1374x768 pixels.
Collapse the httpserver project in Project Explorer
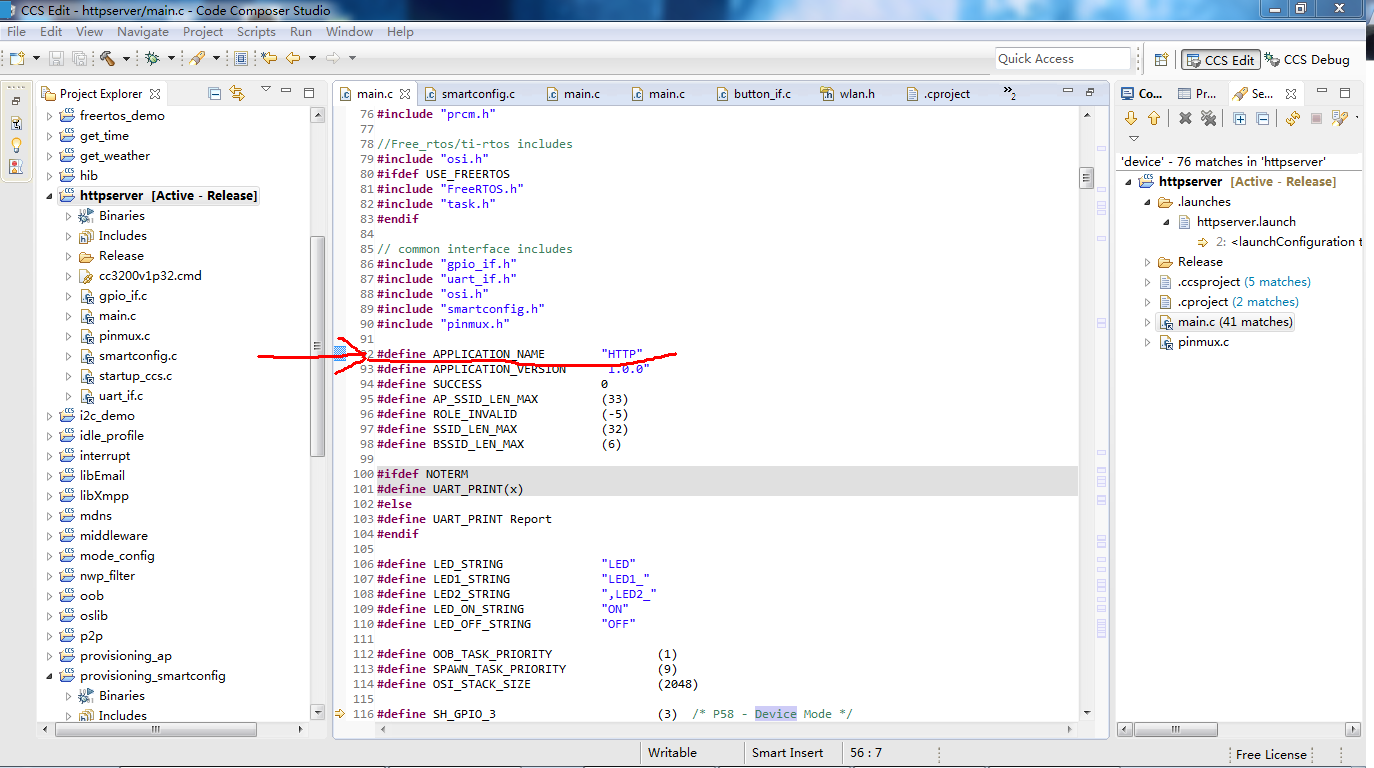click(x=50, y=196)
